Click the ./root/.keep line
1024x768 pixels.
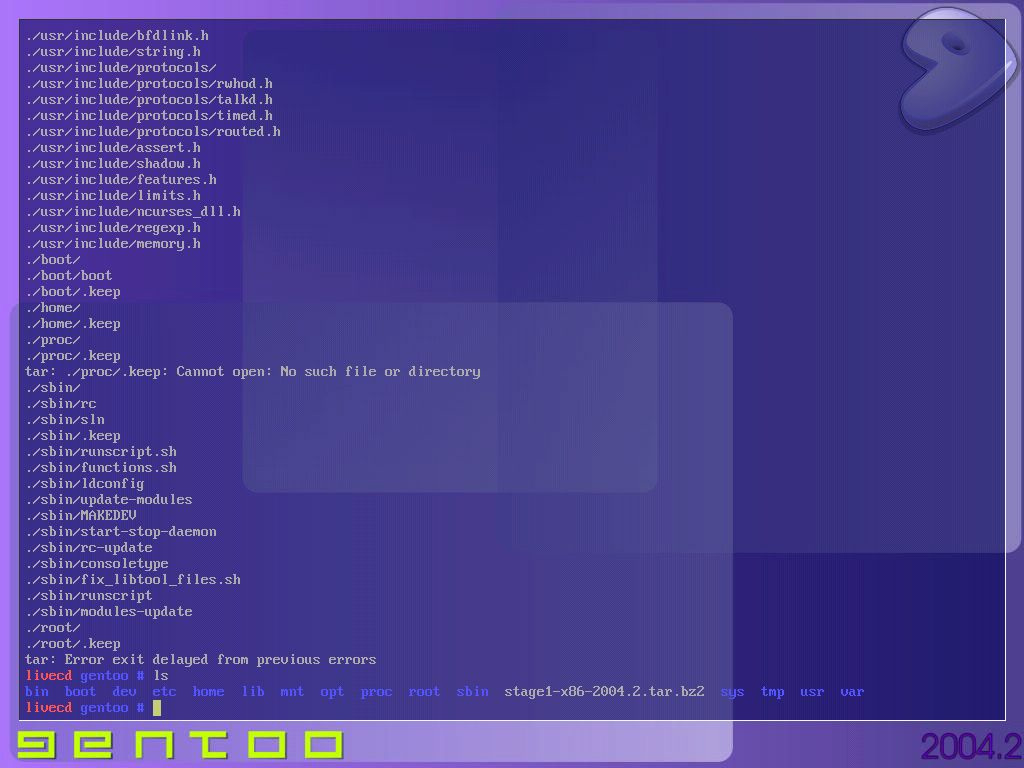click(73, 644)
